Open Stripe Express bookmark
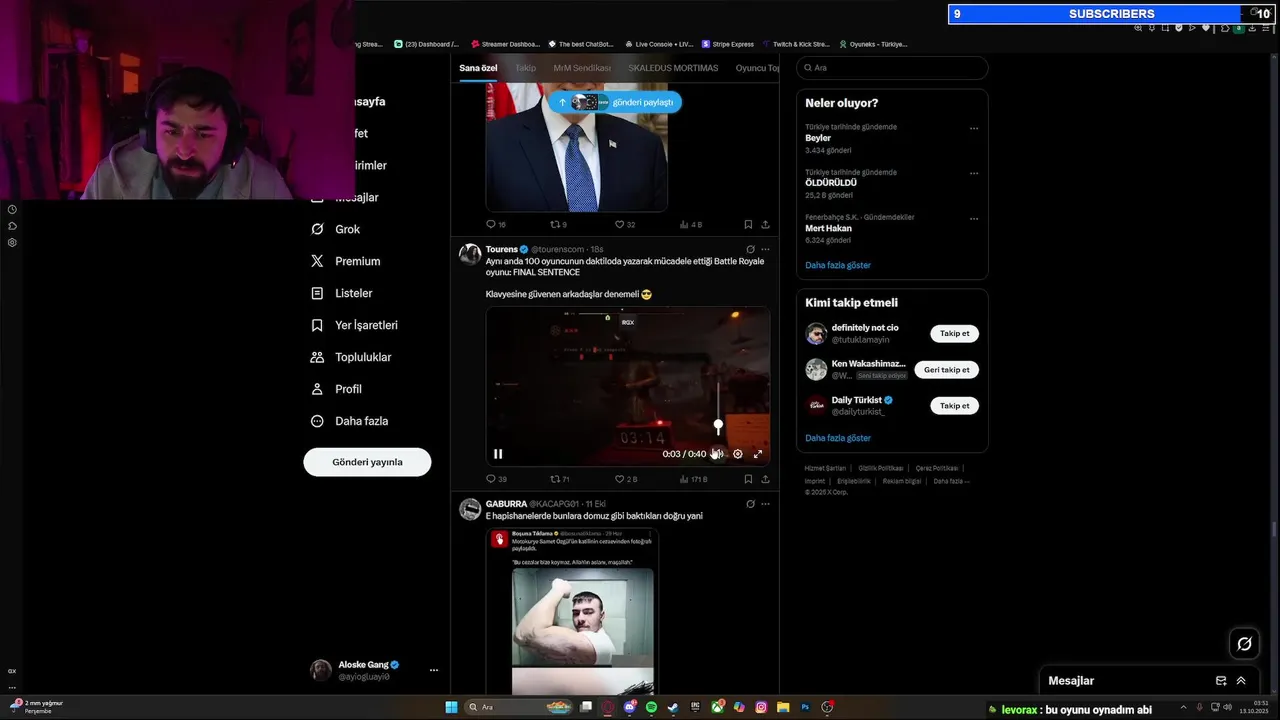The width and height of the screenshot is (1280, 720). pos(729,44)
